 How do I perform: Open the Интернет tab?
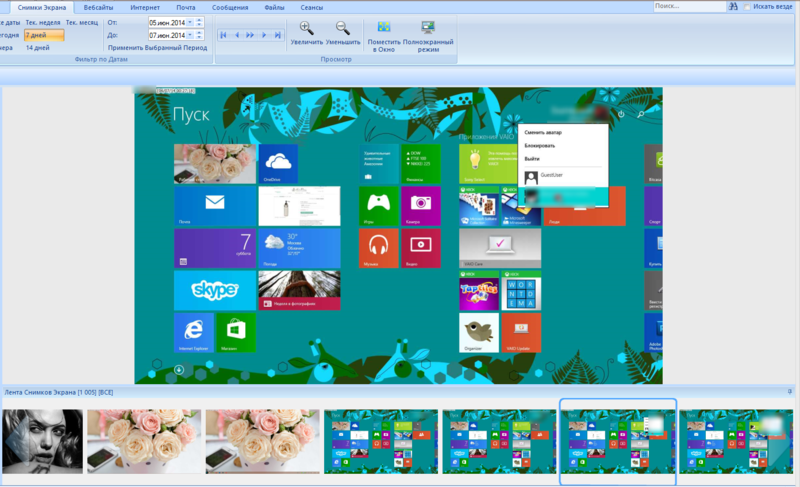(x=145, y=8)
